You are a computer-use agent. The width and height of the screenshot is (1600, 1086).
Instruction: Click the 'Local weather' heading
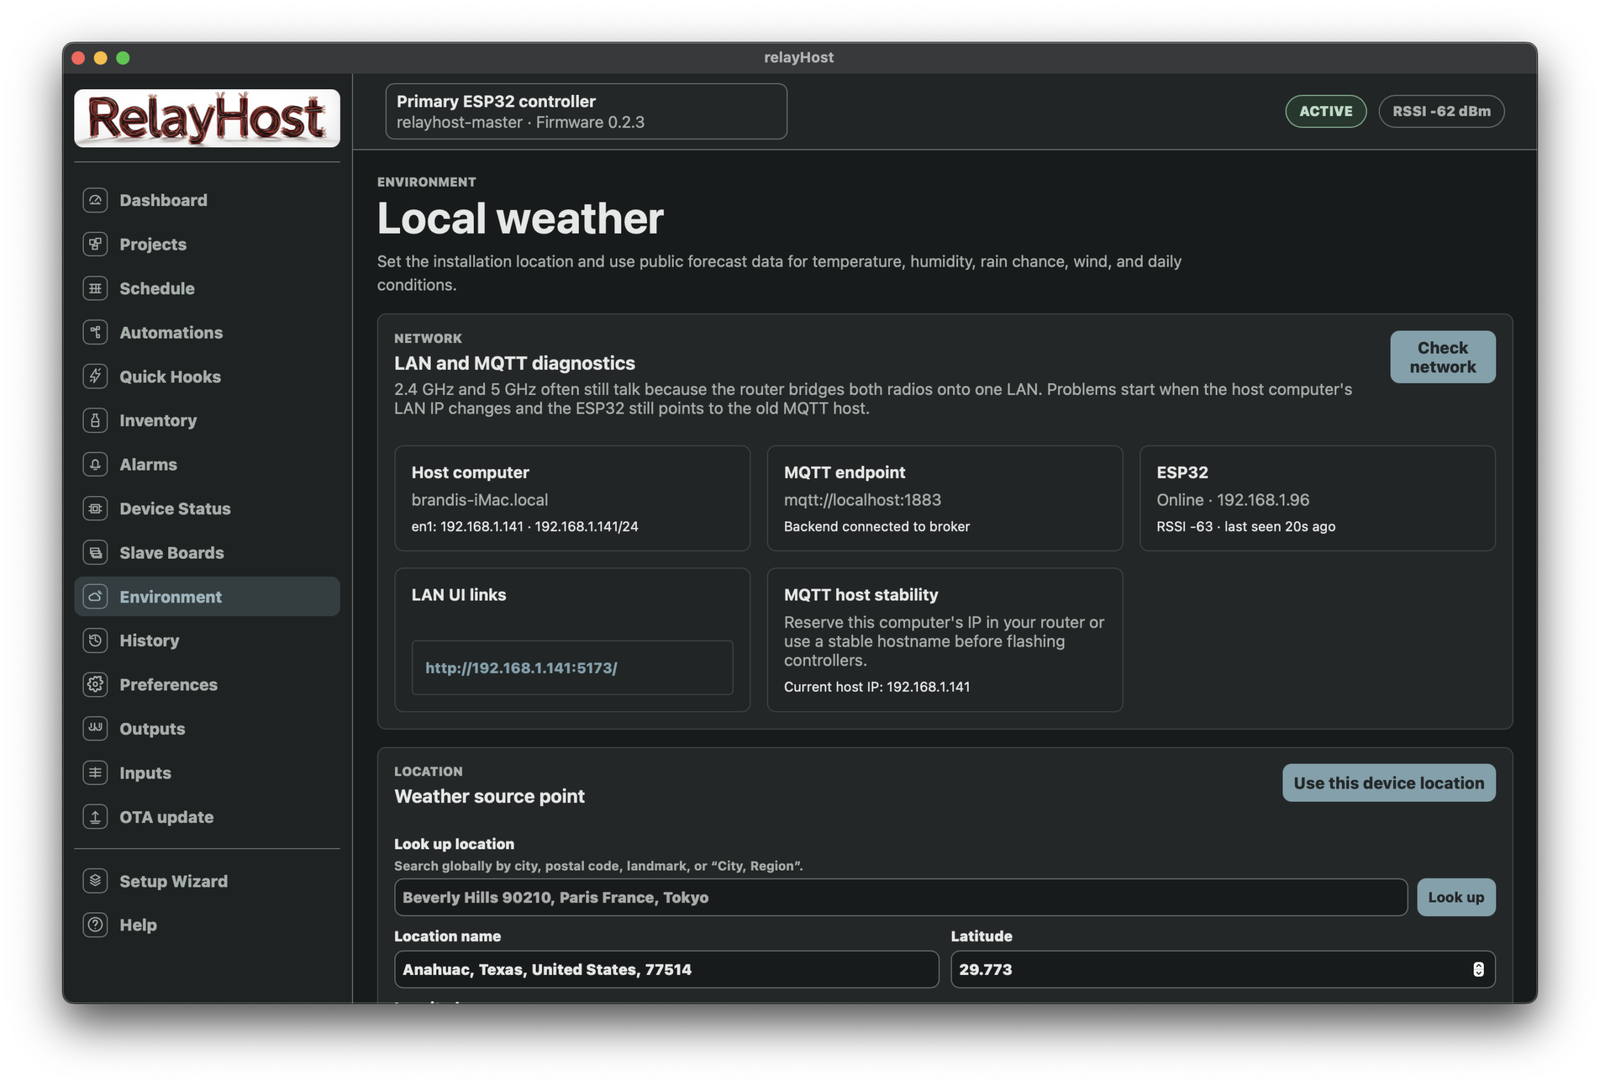[520, 219]
